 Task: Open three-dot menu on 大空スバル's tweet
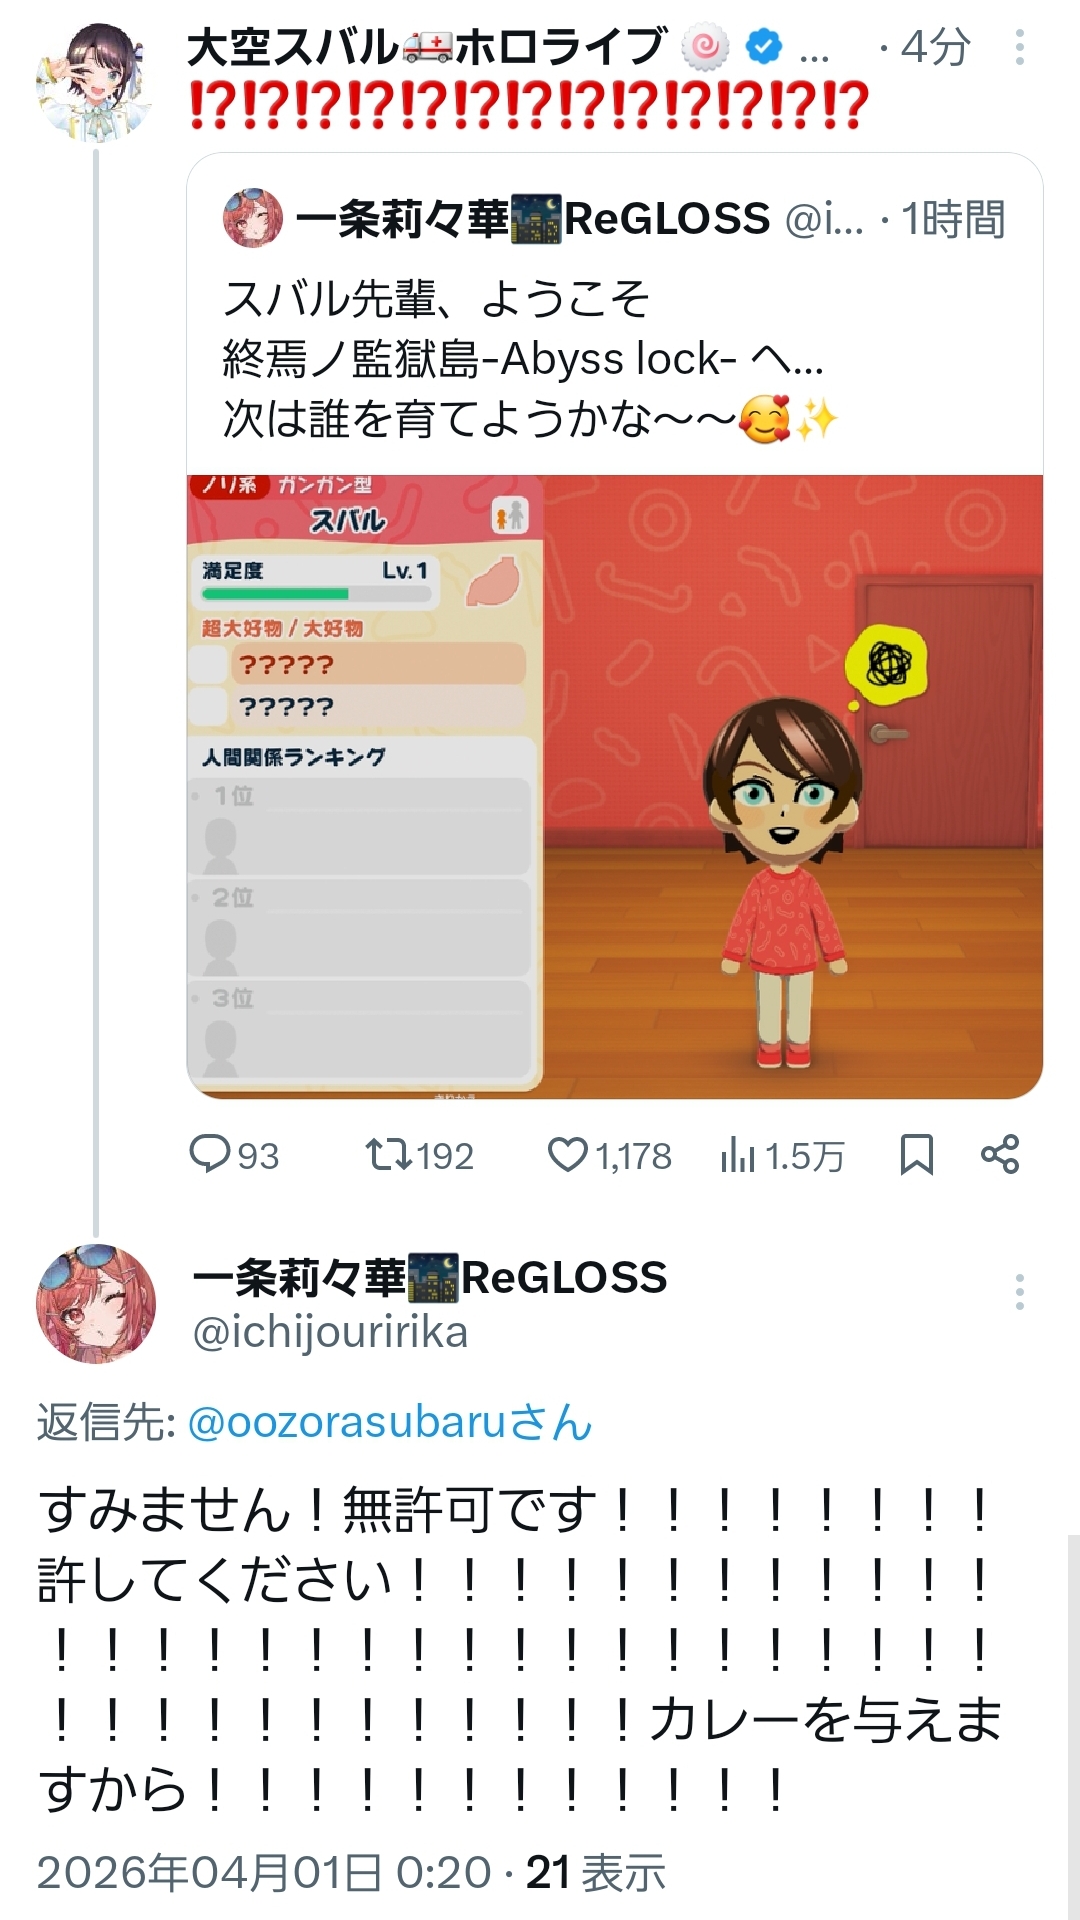point(1019,47)
